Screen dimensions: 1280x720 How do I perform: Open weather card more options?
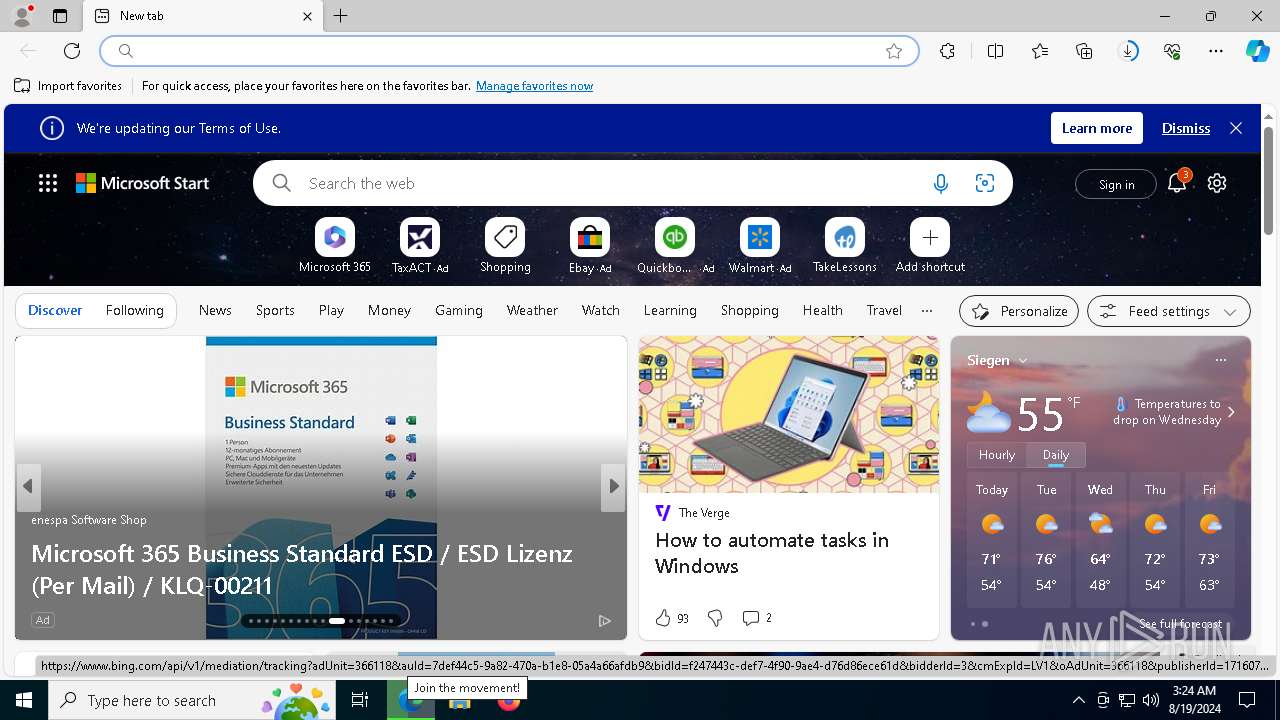(1220, 360)
